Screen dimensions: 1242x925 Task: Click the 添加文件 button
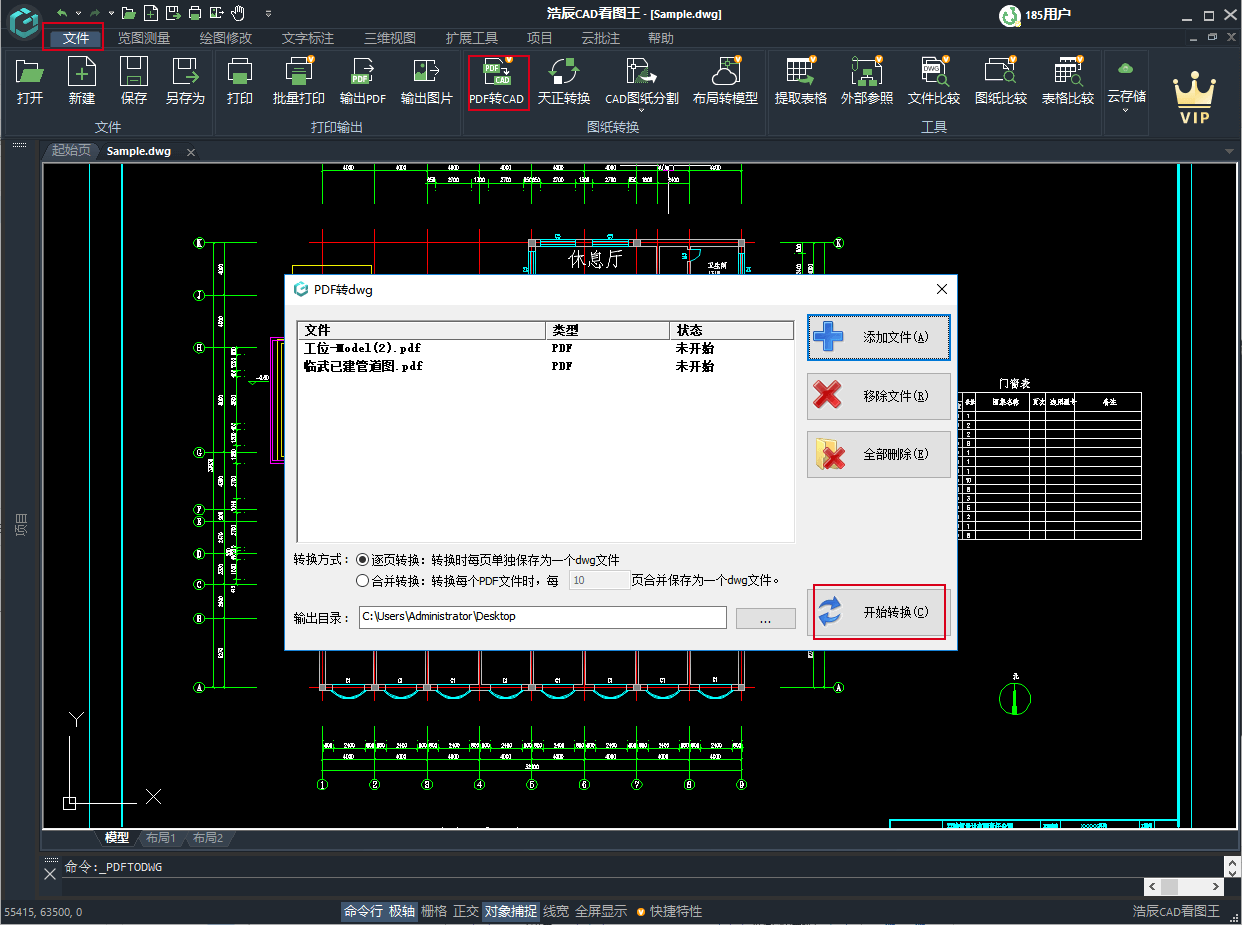tap(878, 338)
